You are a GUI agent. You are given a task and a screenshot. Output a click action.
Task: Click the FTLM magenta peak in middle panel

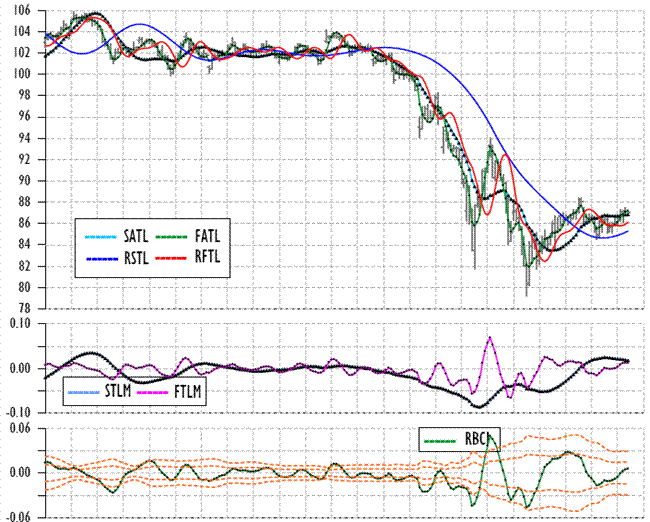[x=489, y=337]
